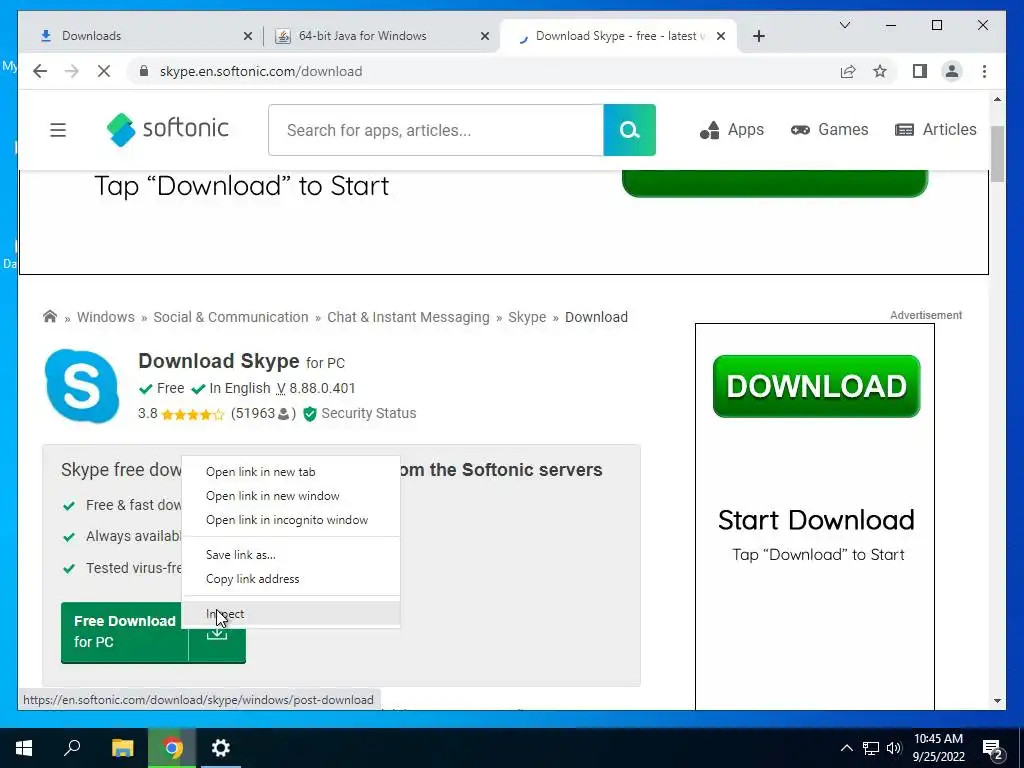
Task: Click the address bar URL
Action: (x=261, y=71)
